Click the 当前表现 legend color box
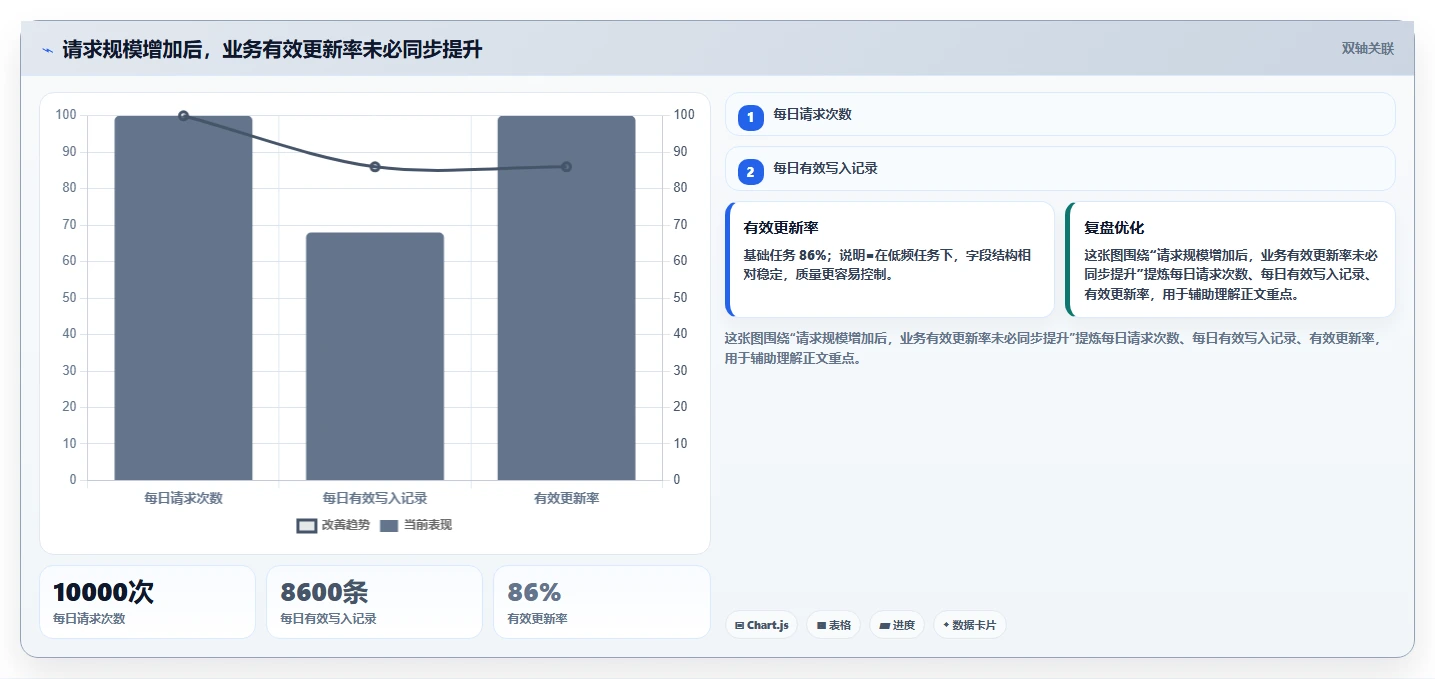 click(x=389, y=526)
